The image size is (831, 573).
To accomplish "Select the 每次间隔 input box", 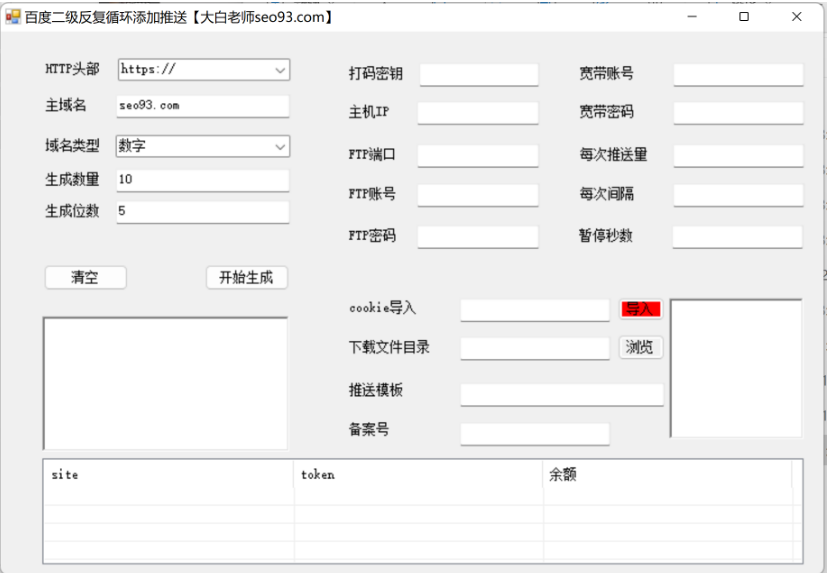I will 738,195.
